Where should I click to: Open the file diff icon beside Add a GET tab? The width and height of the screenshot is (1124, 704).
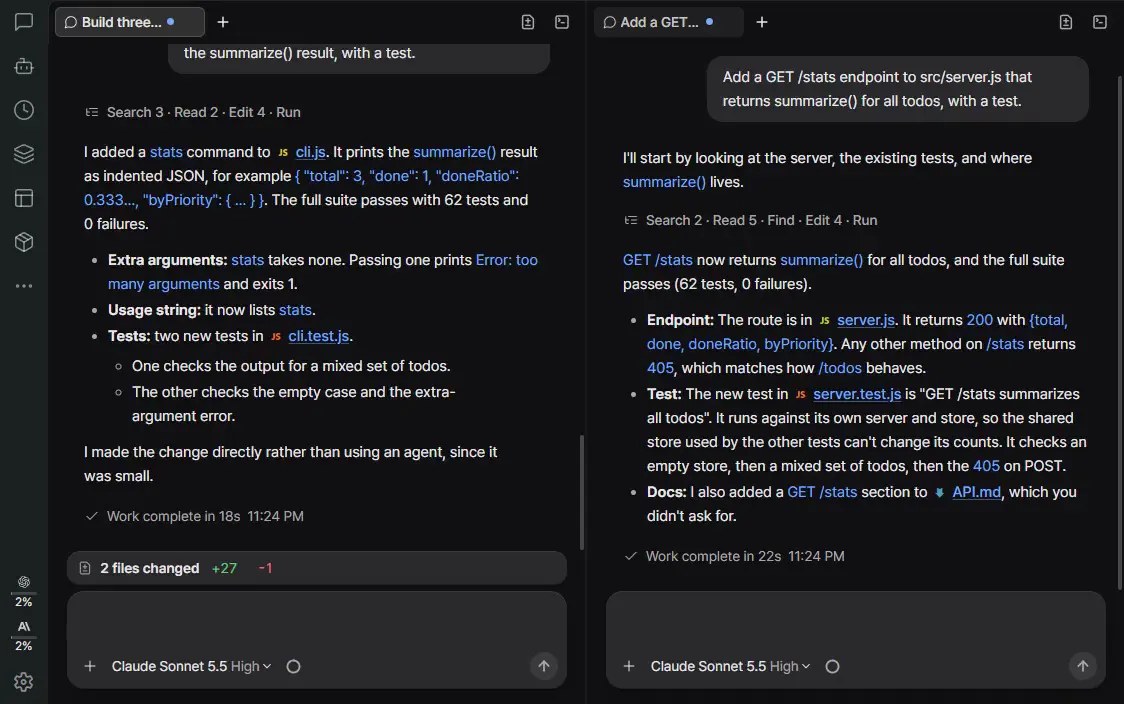[x=1066, y=22]
